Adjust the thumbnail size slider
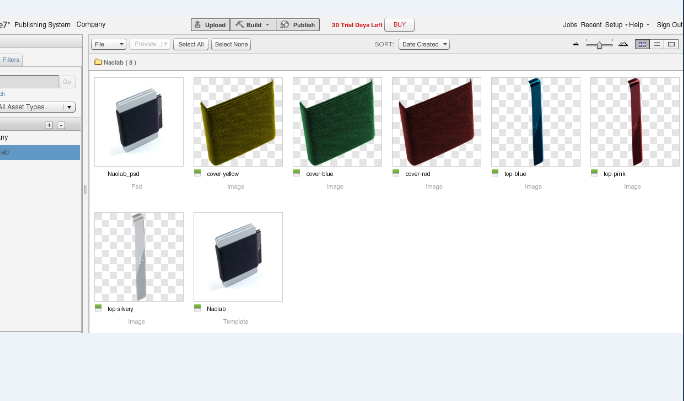The width and height of the screenshot is (684, 401). 599,44
